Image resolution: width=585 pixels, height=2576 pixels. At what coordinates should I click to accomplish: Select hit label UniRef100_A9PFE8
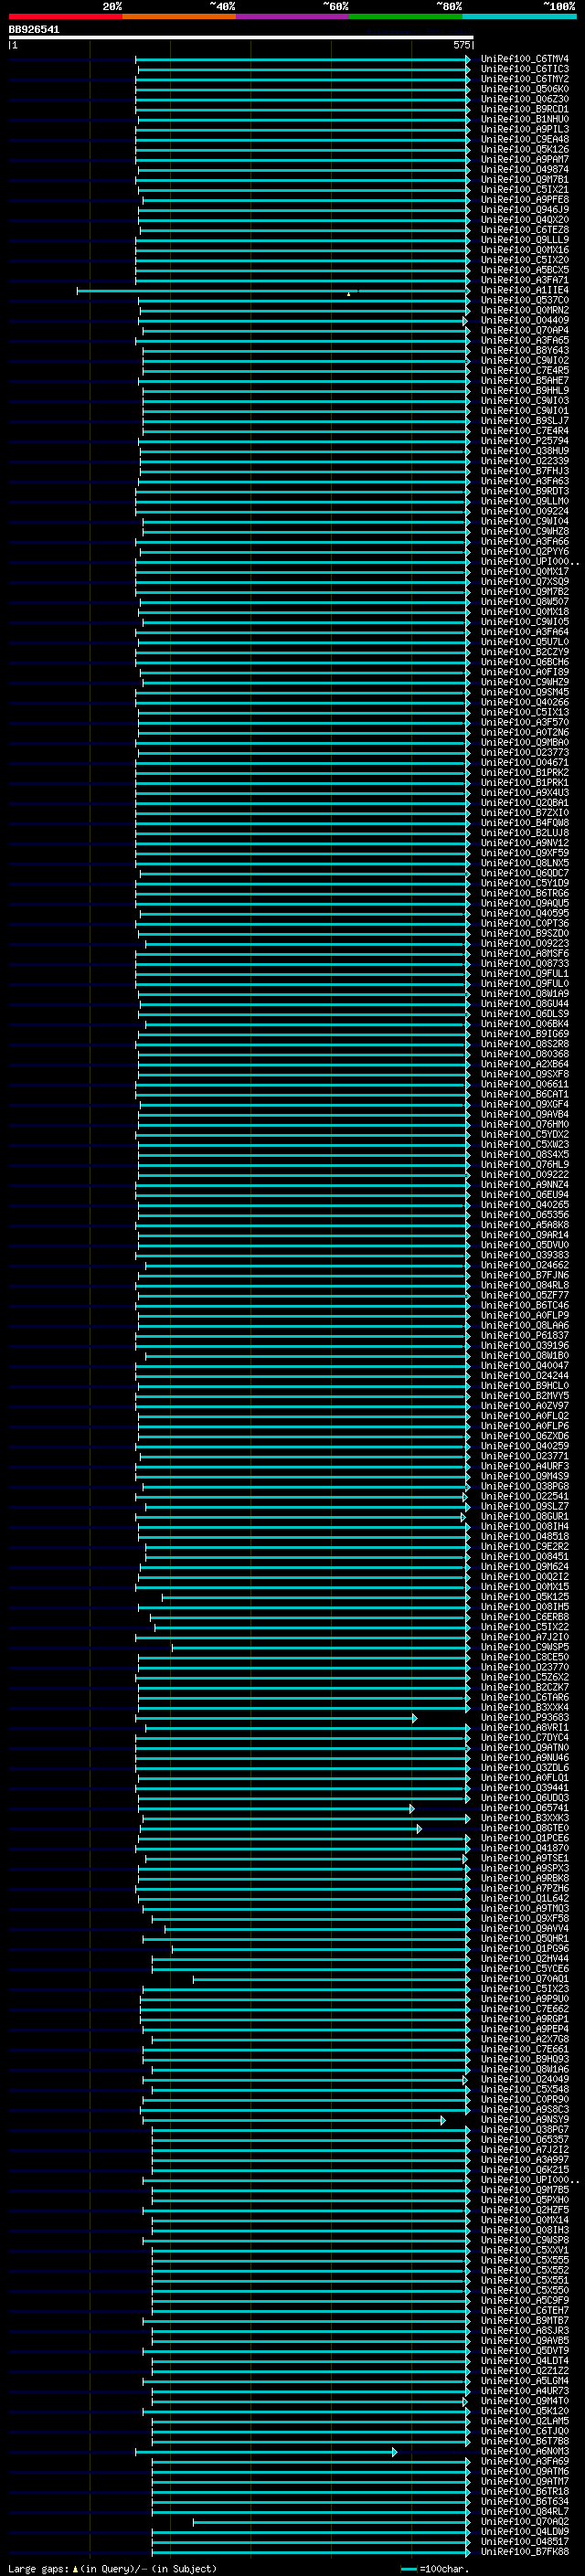point(525,200)
